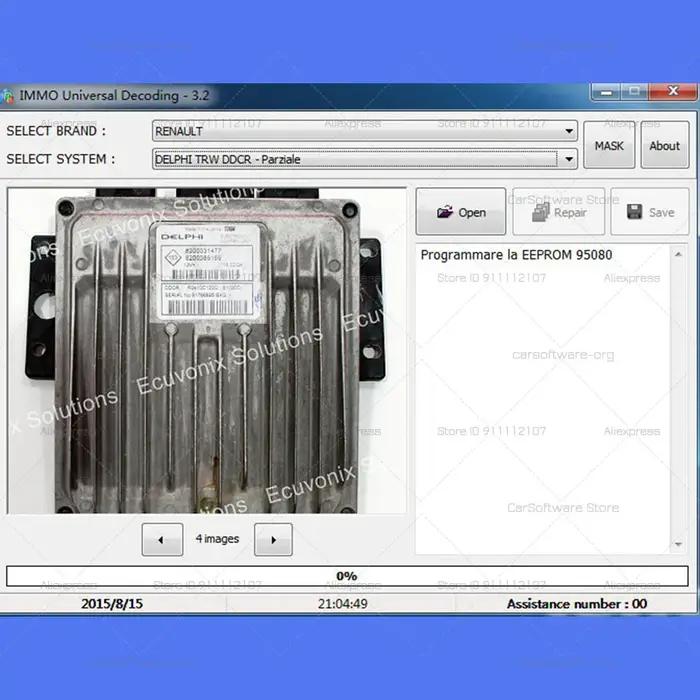Click the Repair button

click(559, 212)
